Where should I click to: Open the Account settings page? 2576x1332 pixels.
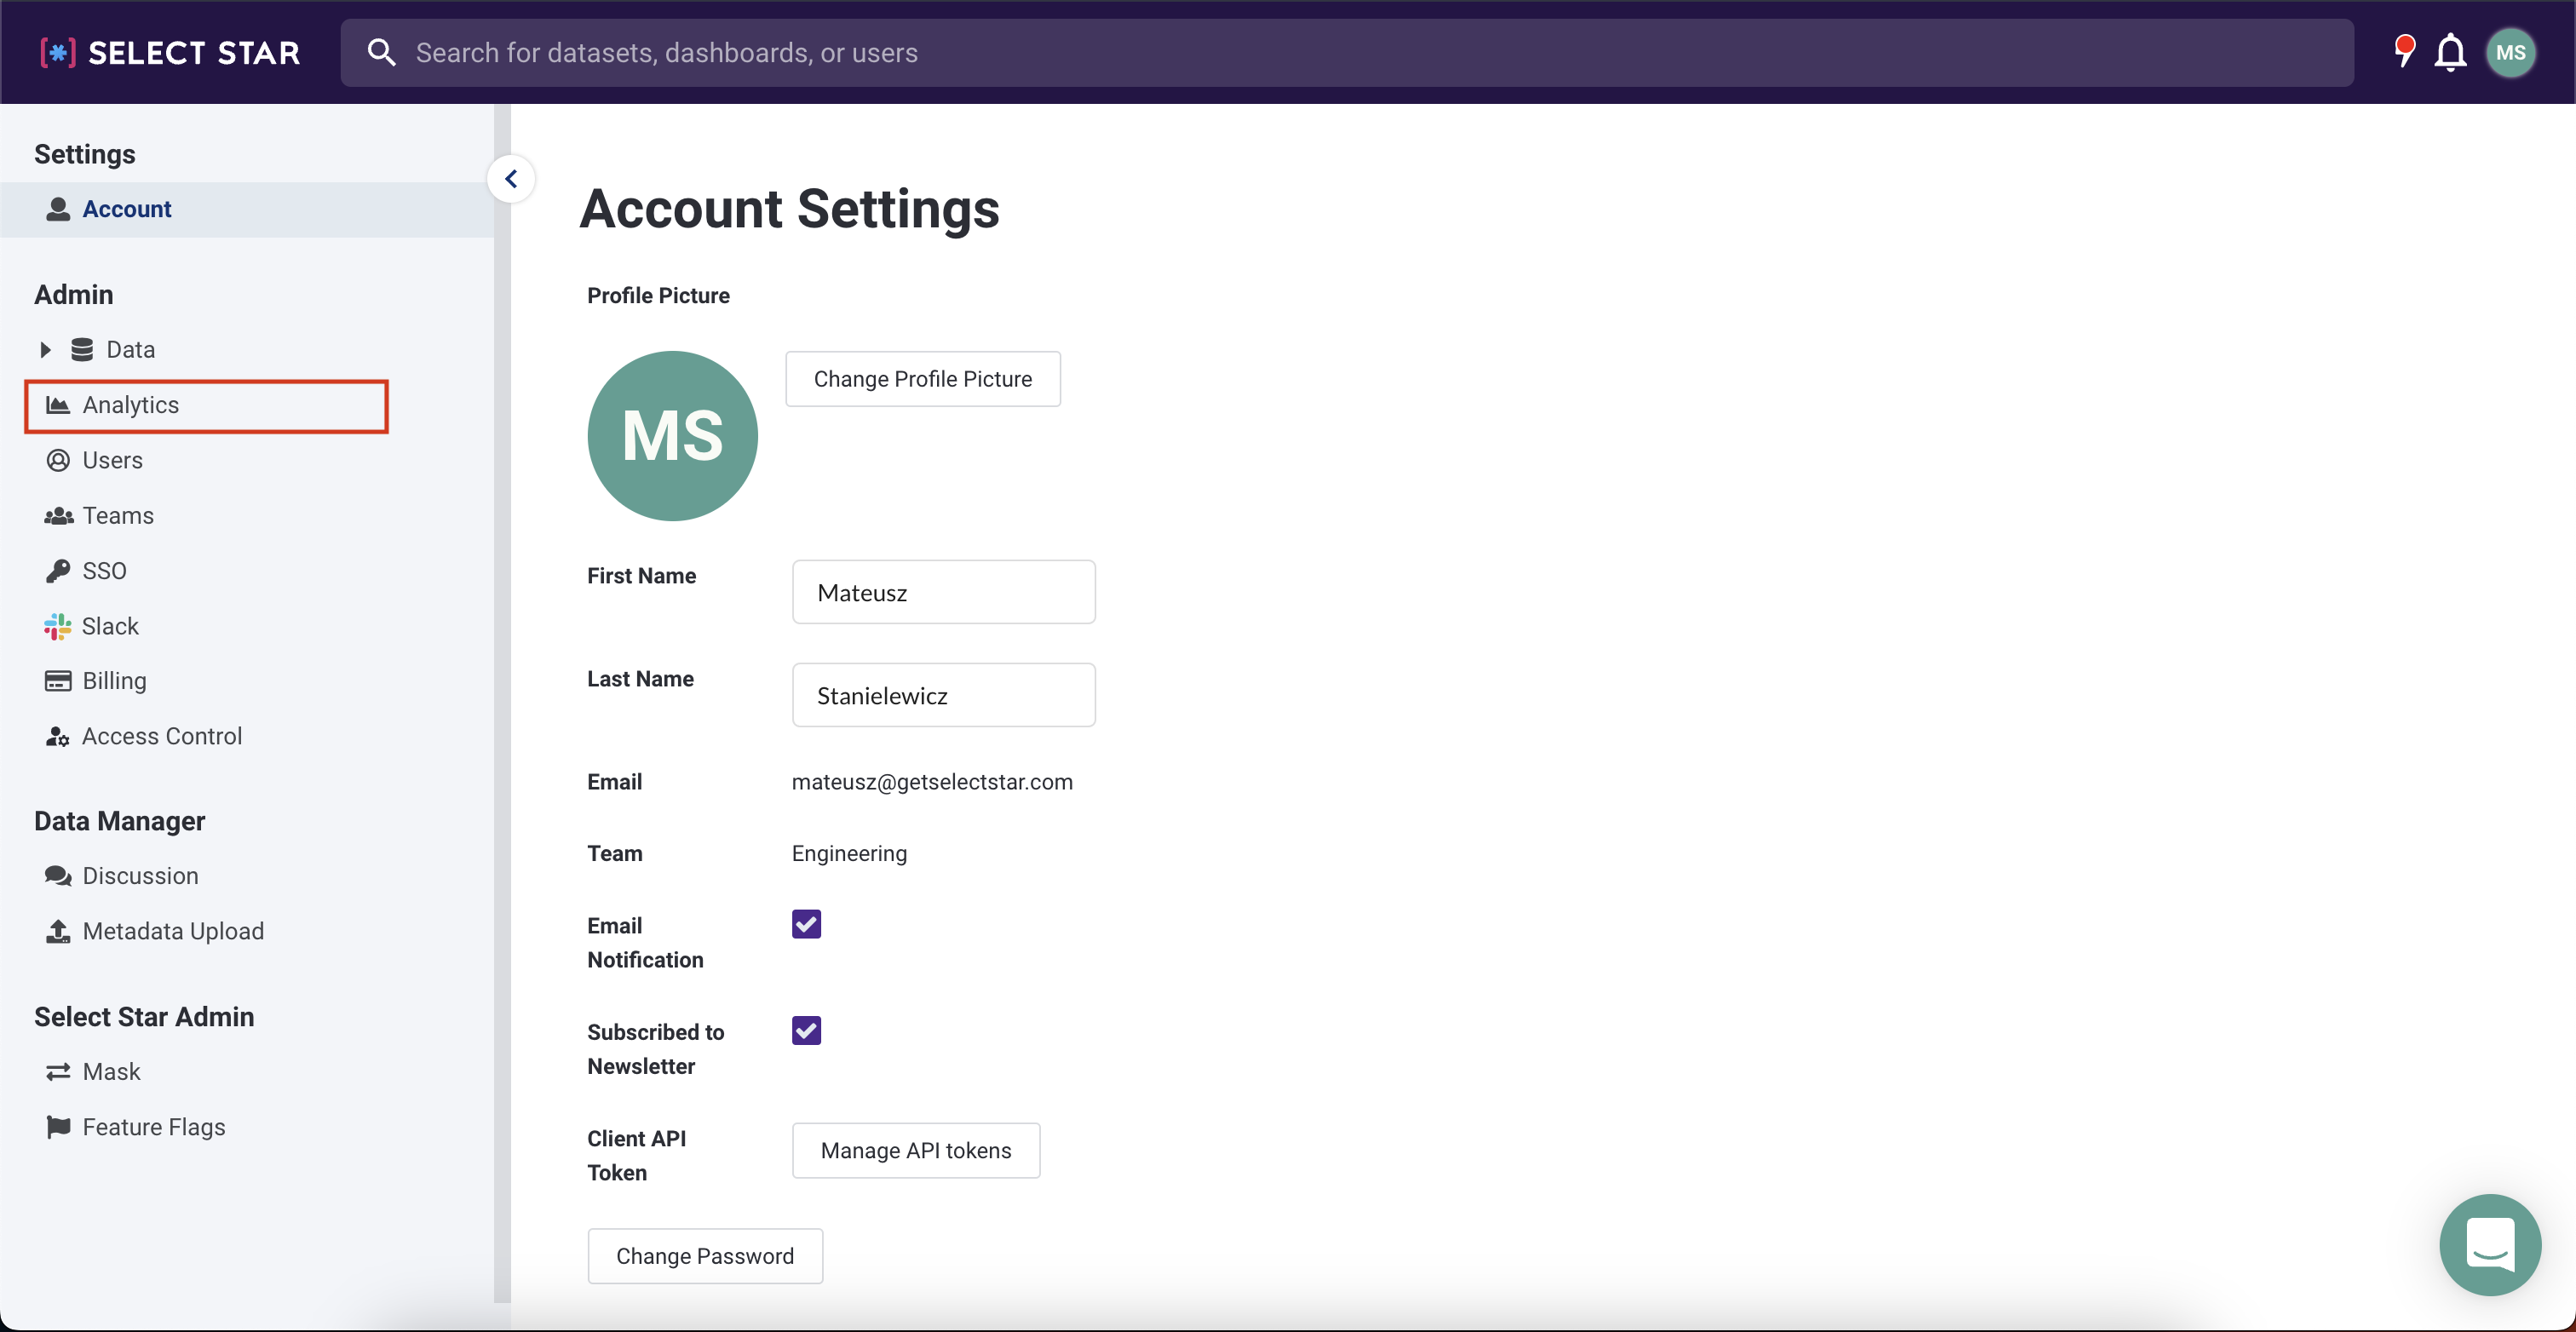(x=246, y=209)
